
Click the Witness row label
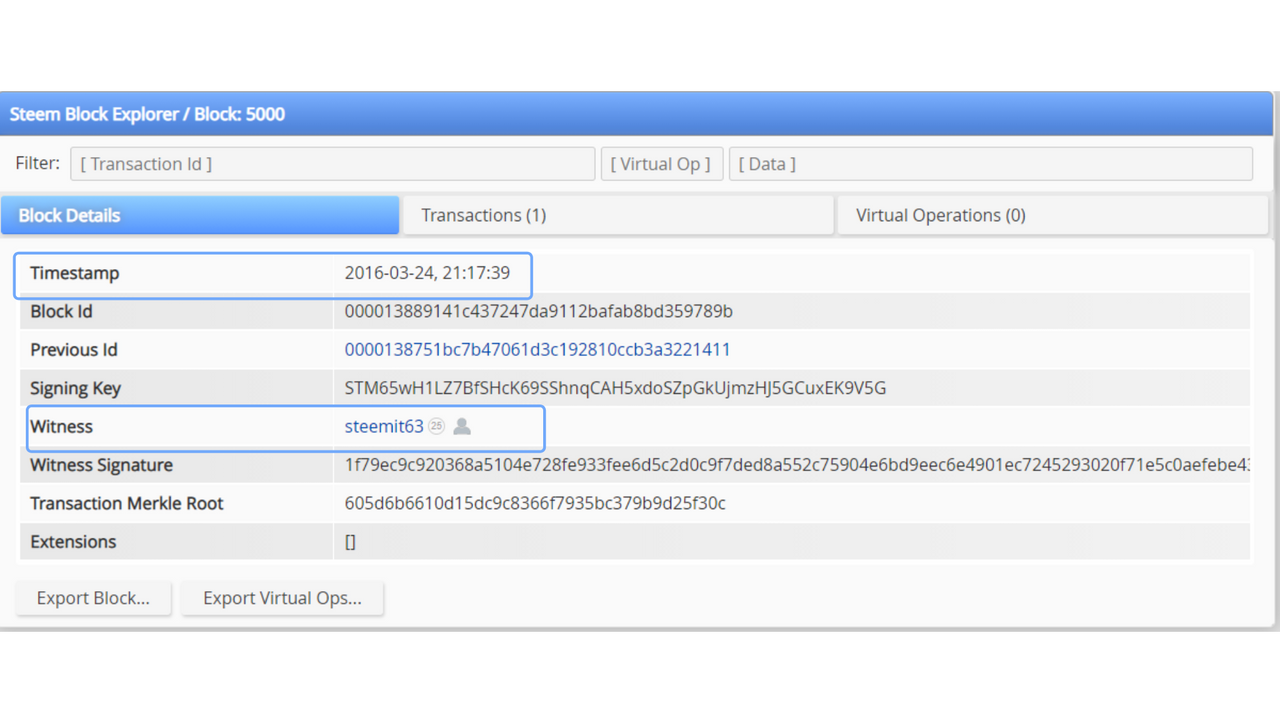coord(61,426)
